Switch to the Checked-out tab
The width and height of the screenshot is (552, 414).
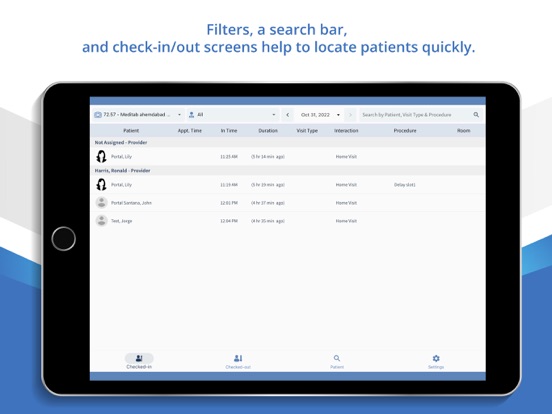238,361
